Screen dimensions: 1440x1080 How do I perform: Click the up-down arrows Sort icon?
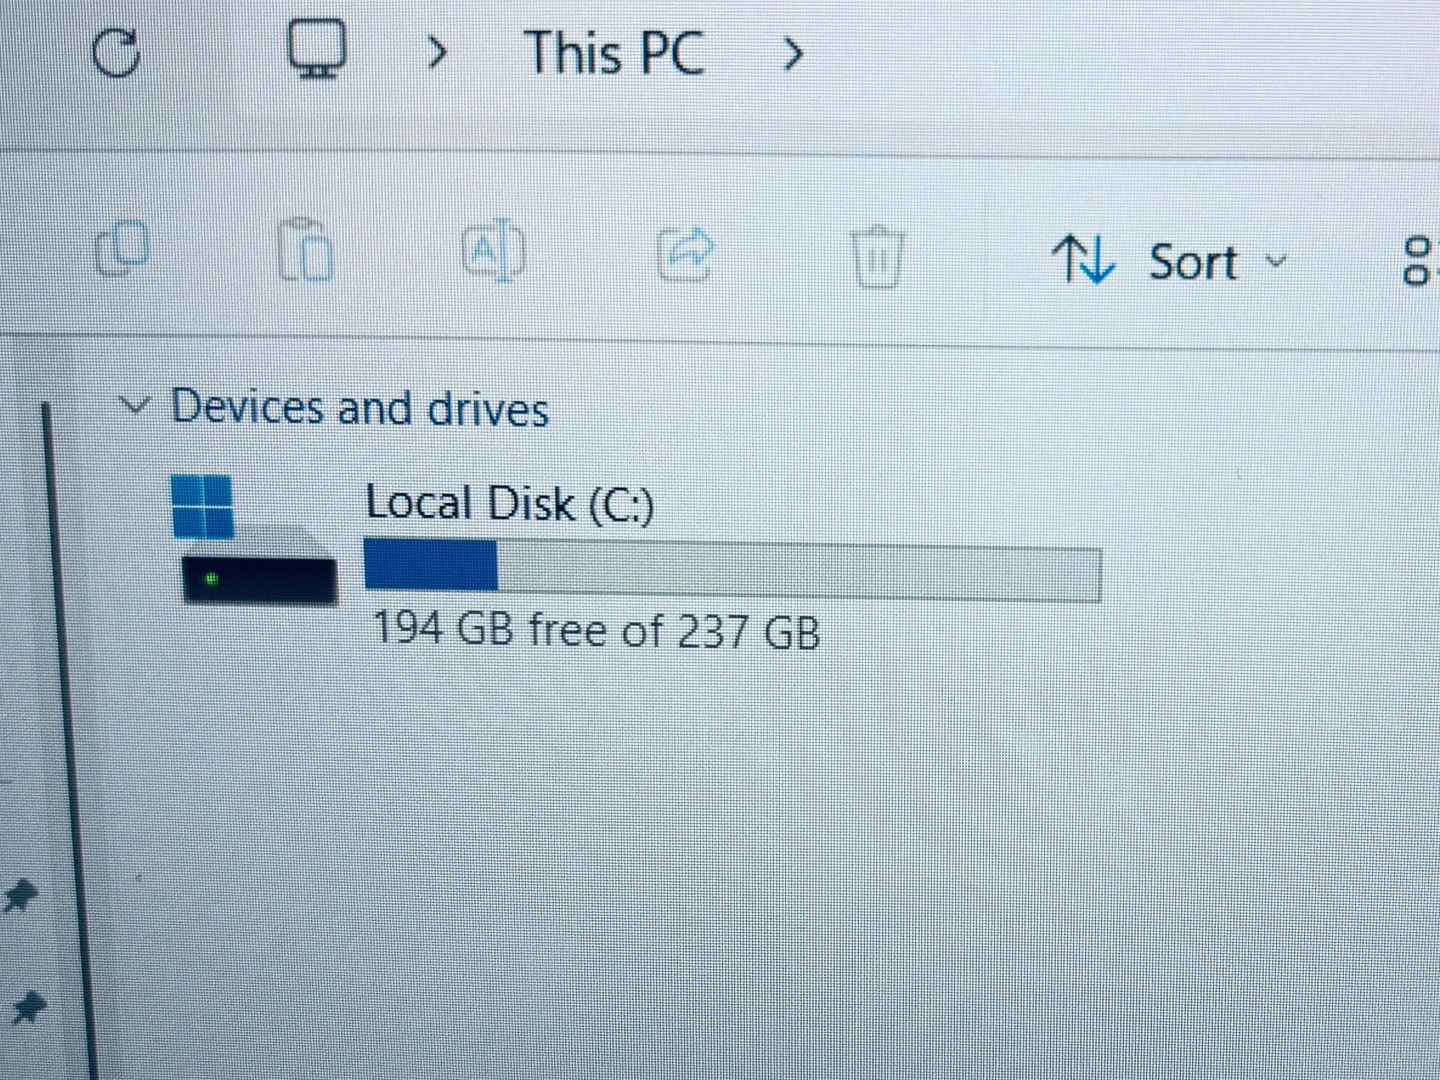point(1083,260)
